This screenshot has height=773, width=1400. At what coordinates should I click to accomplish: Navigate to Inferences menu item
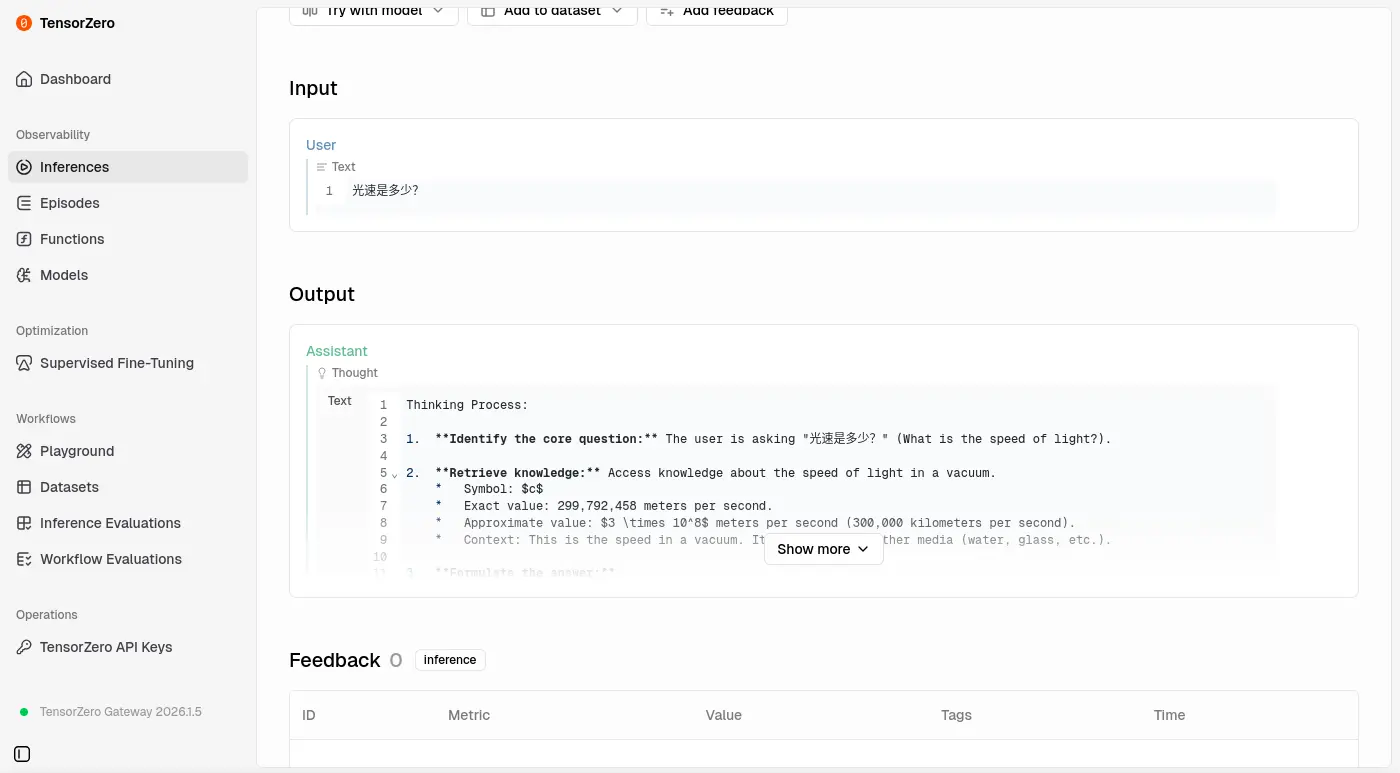[x=74, y=167]
